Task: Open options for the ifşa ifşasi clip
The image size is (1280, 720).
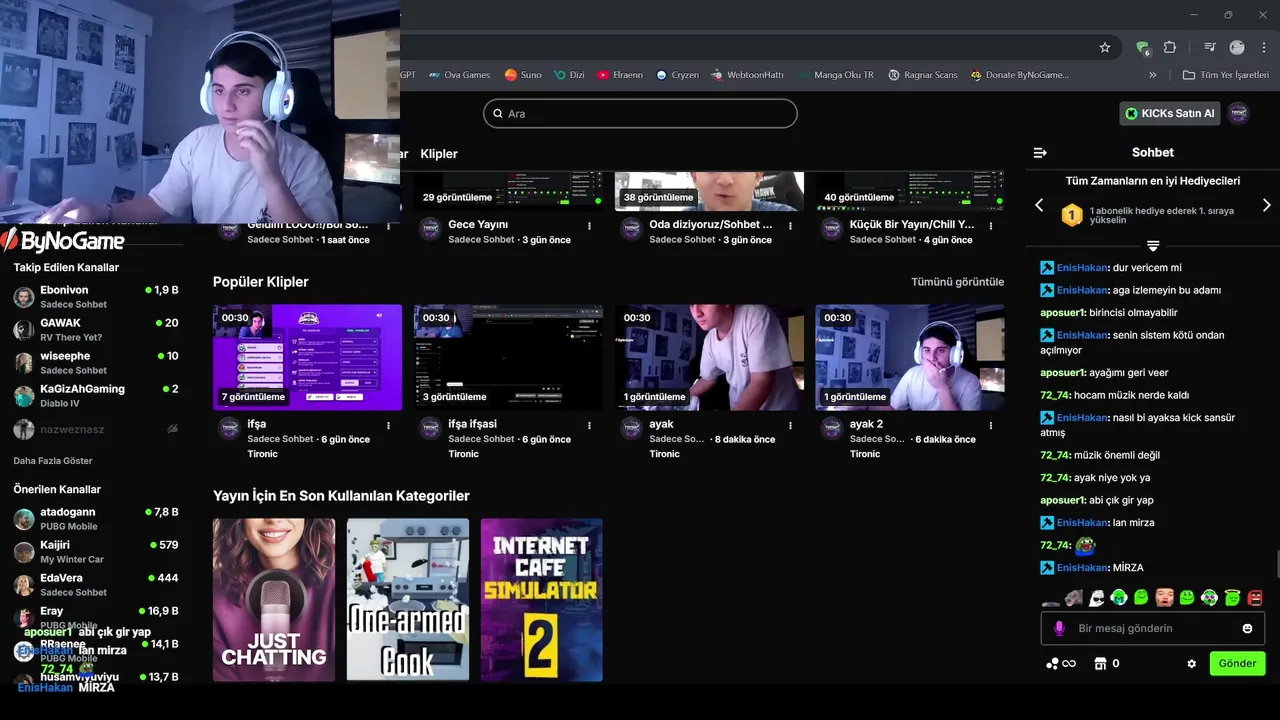Action: [x=589, y=426]
